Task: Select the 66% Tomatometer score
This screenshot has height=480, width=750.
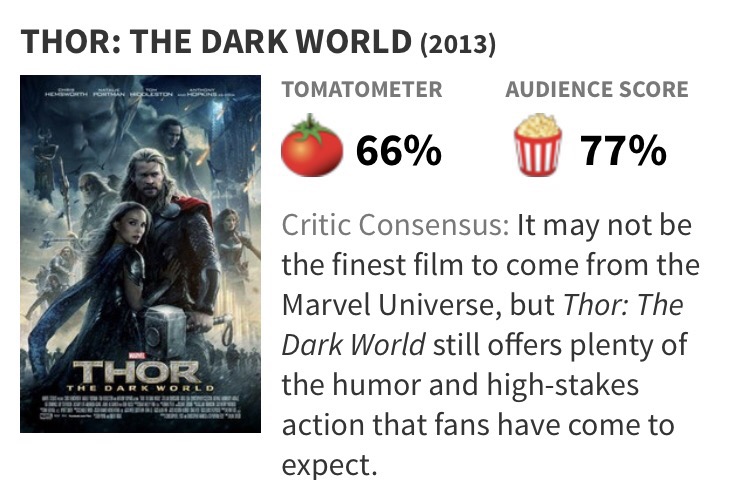Action: pyautogui.click(x=398, y=150)
